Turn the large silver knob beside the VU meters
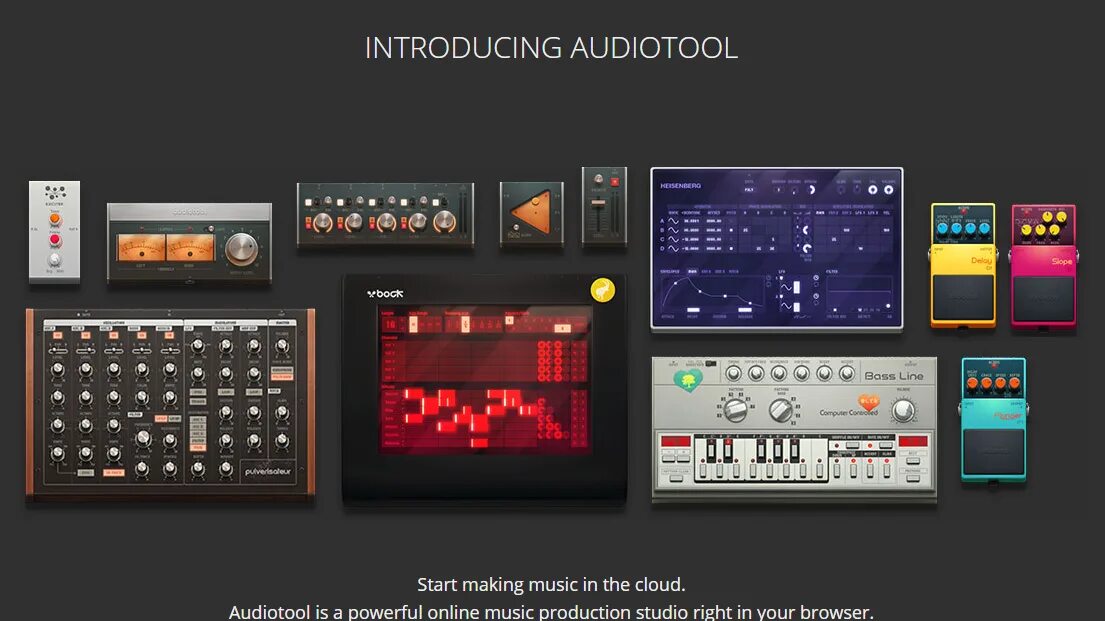Screen dimensions: 1105x621 coord(242,248)
